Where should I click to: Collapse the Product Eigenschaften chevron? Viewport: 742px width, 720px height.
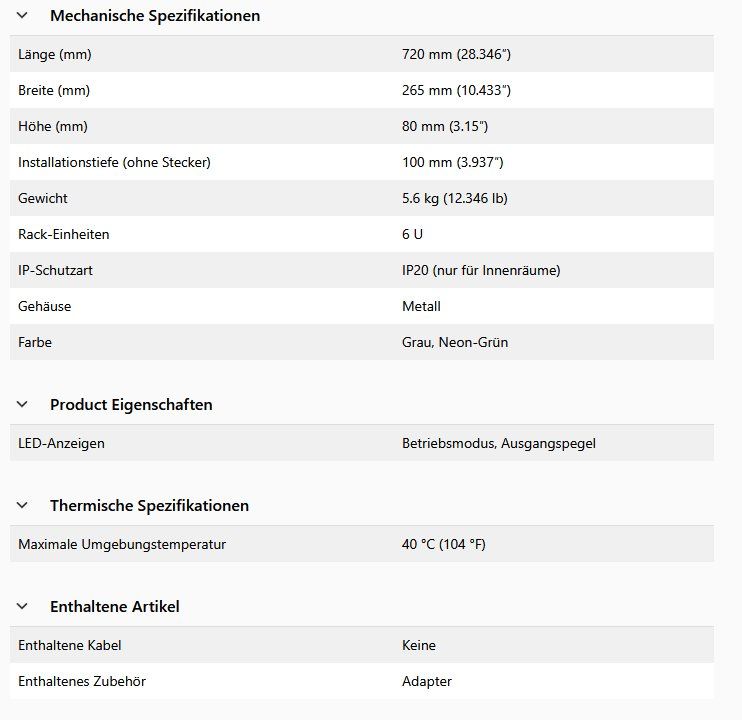(22, 404)
